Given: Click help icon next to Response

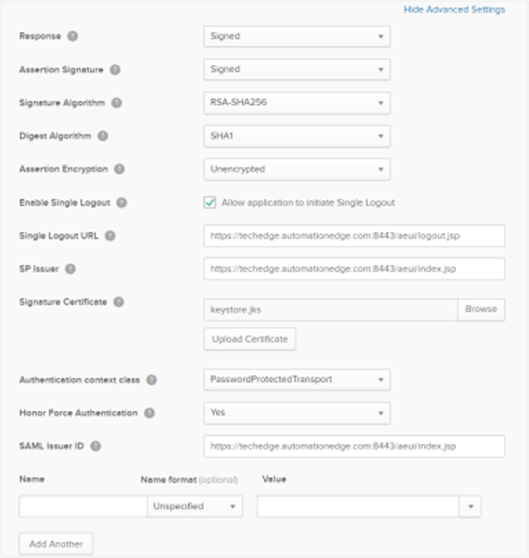Looking at the screenshot, I should [73, 36].
